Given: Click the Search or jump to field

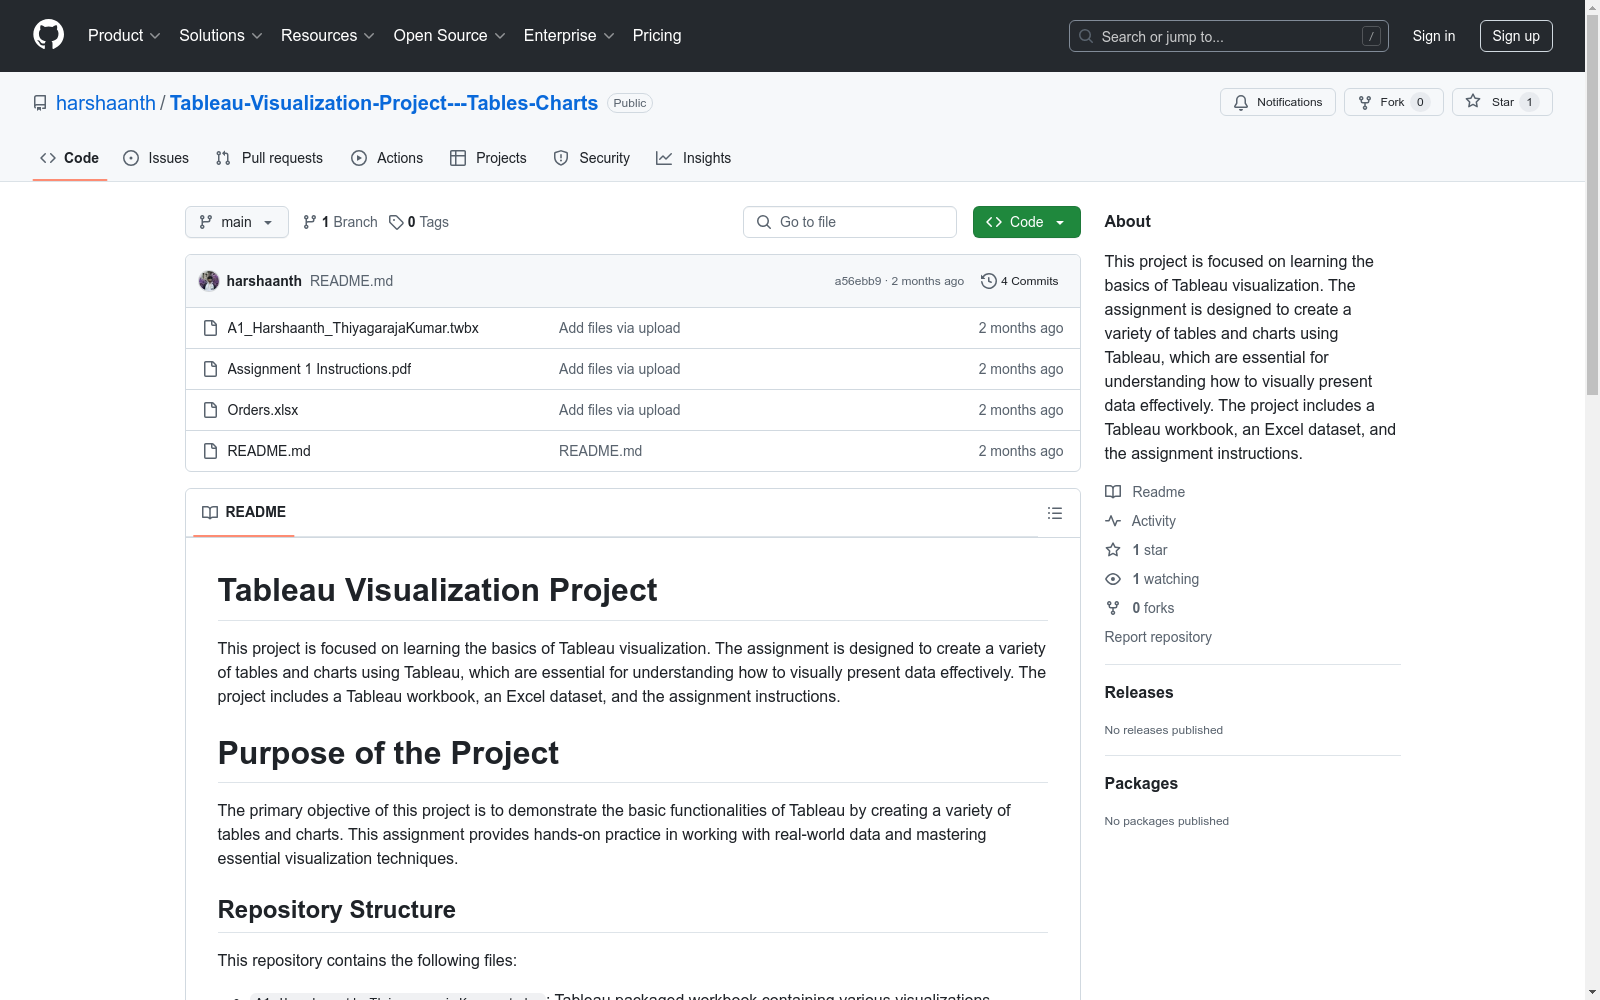Looking at the screenshot, I should pyautogui.click(x=1229, y=36).
